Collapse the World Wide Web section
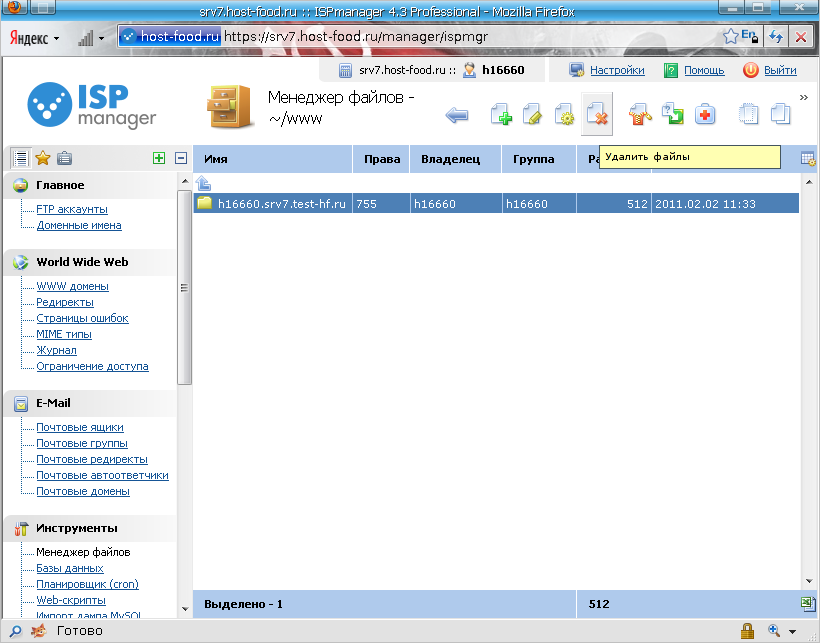820x643 pixels. click(x=82, y=262)
